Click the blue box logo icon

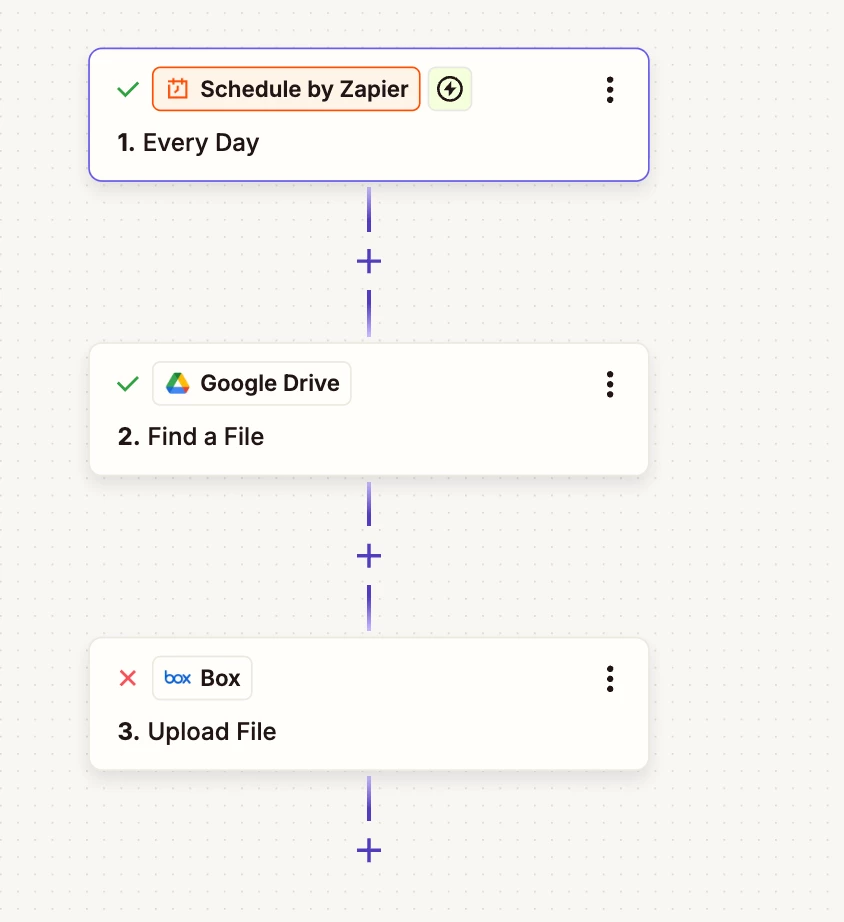177,678
